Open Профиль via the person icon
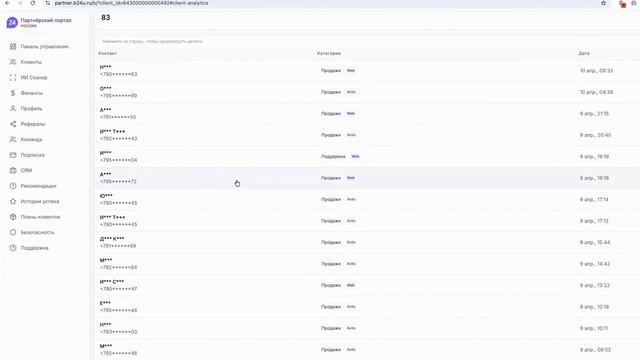The height and width of the screenshot is (360, 640). click(x=13, y=109)
